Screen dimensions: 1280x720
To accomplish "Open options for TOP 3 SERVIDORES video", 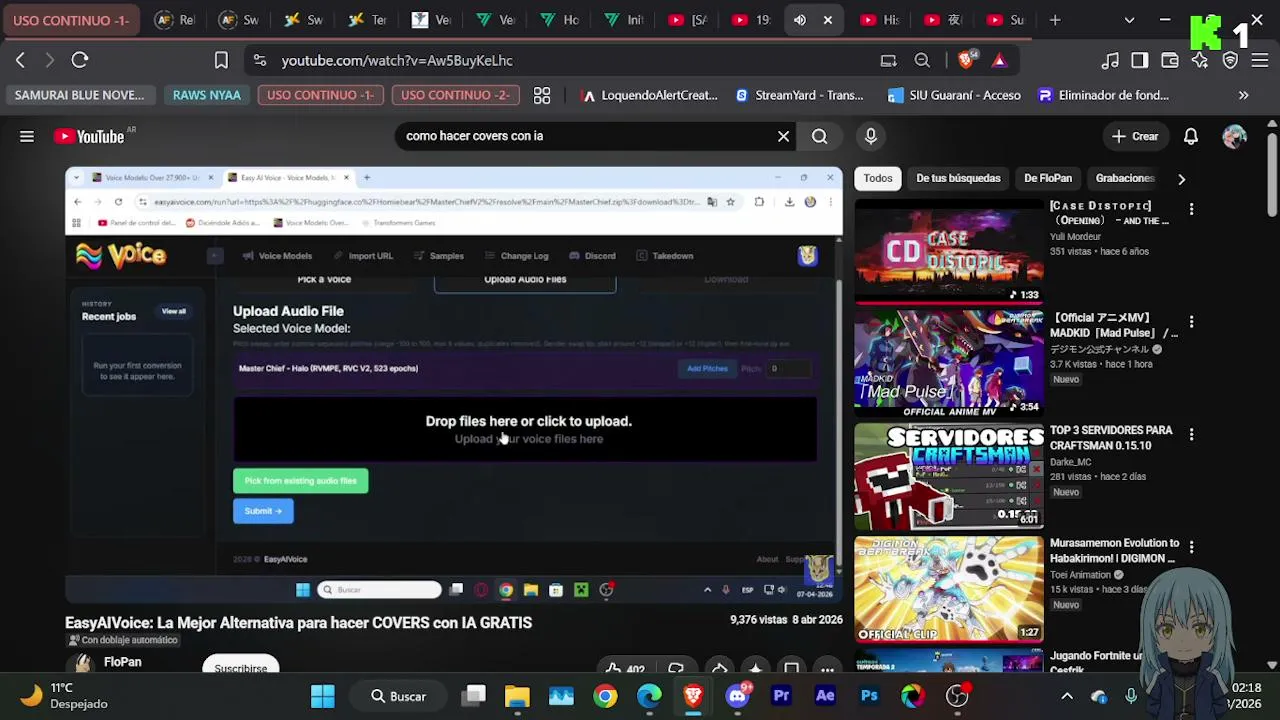I will tap(1191, 434).
